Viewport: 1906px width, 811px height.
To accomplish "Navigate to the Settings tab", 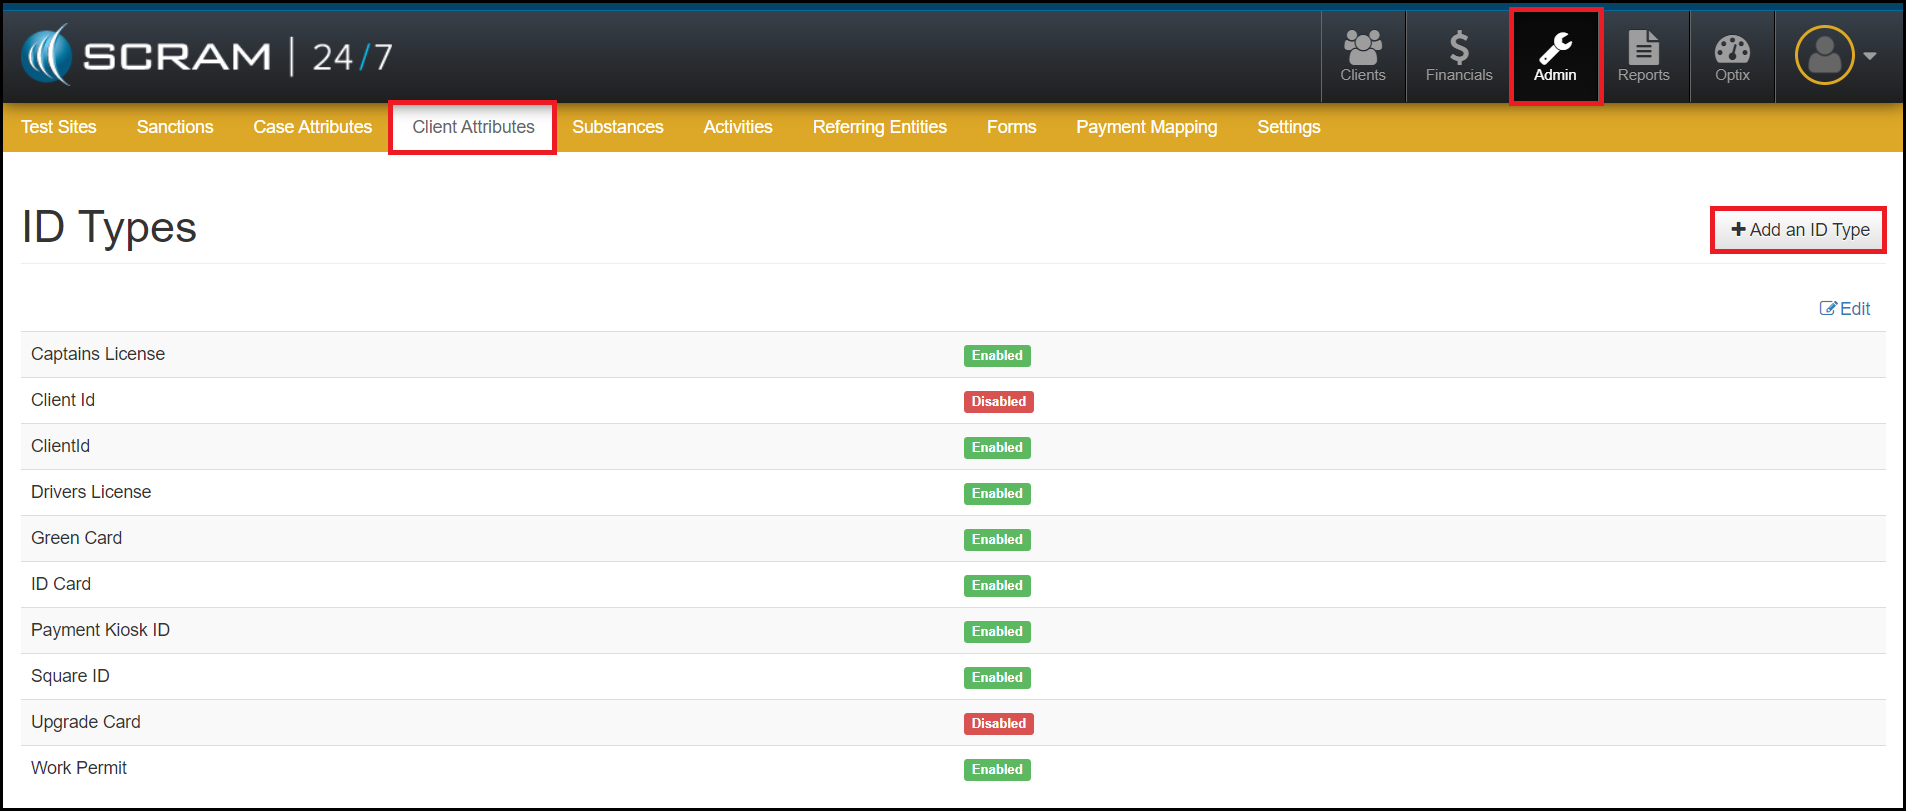I will click(x=1288, y=127).
